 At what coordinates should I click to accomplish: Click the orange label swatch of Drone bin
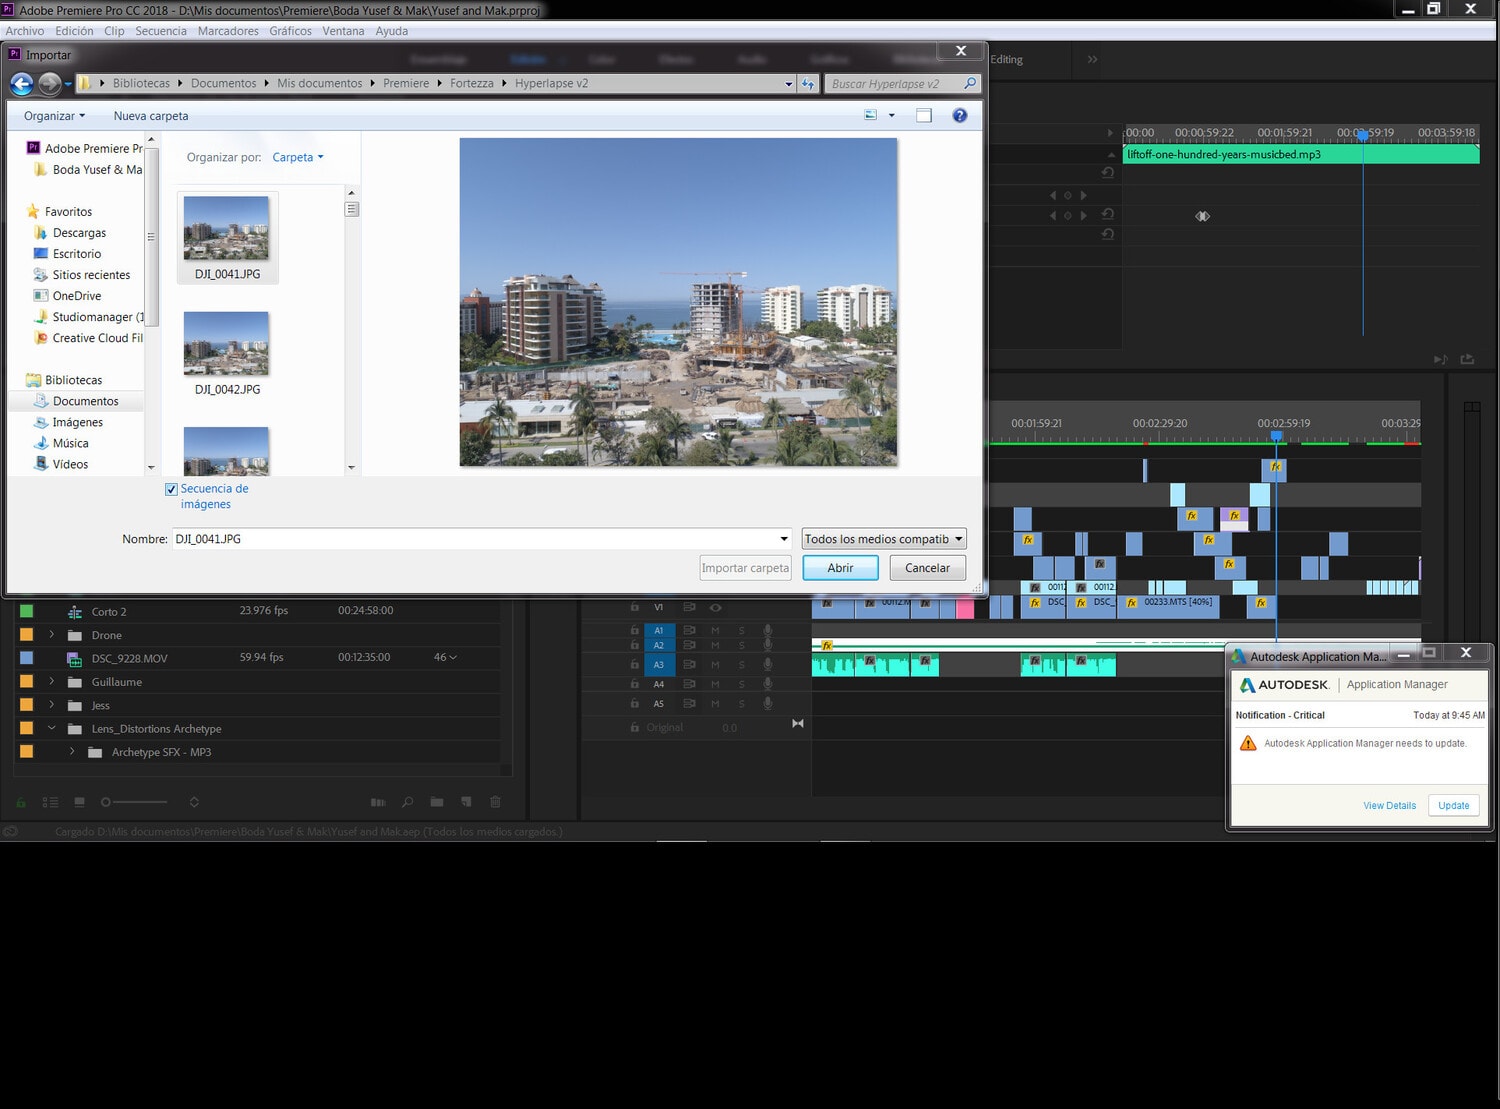click(x=27, y=635)
